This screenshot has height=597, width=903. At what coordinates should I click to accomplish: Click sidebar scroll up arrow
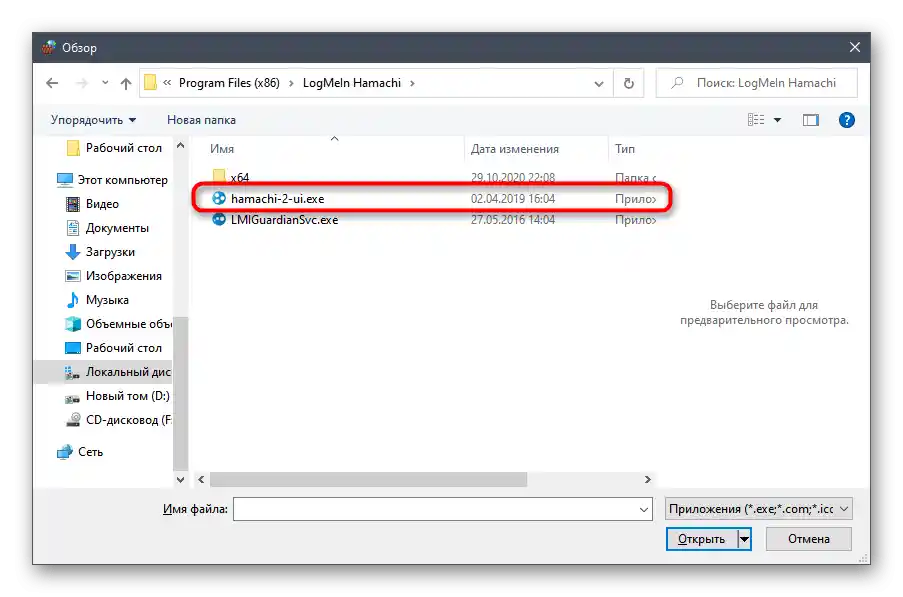(180, 146)
